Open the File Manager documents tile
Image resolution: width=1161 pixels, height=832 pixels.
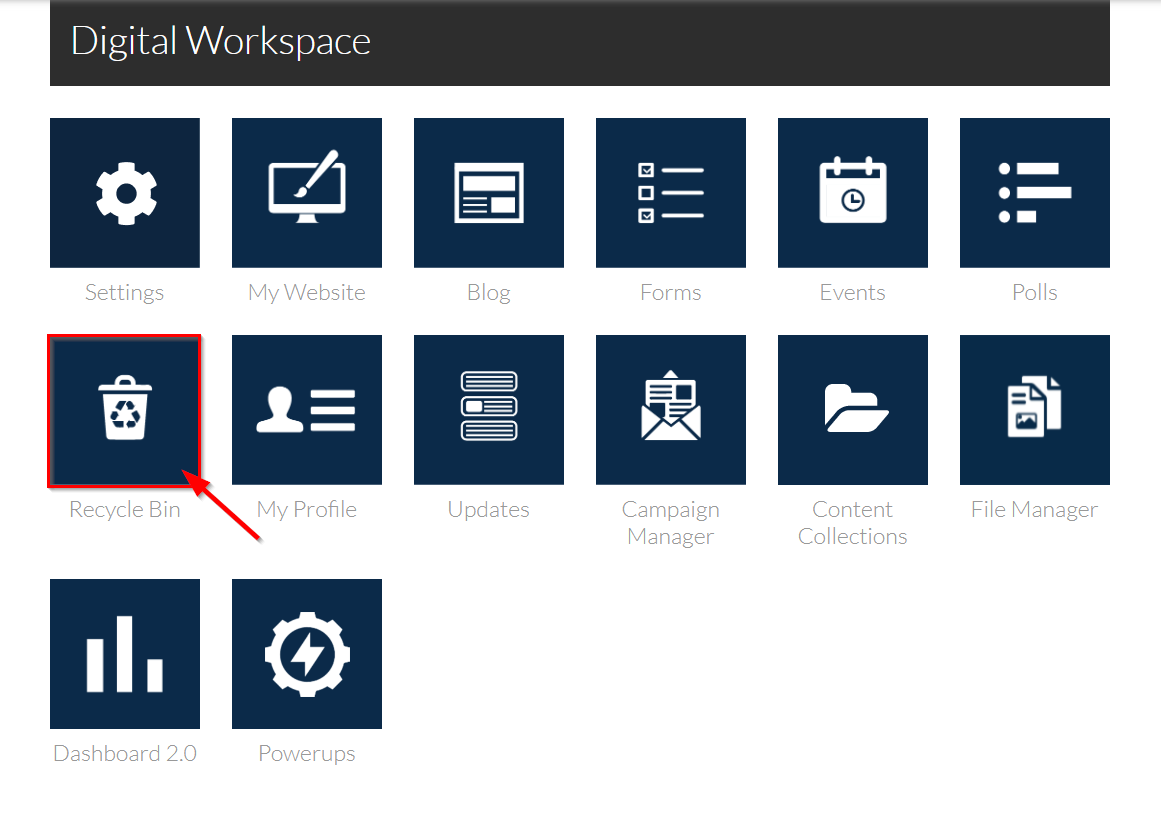(x=1034, y=410)
